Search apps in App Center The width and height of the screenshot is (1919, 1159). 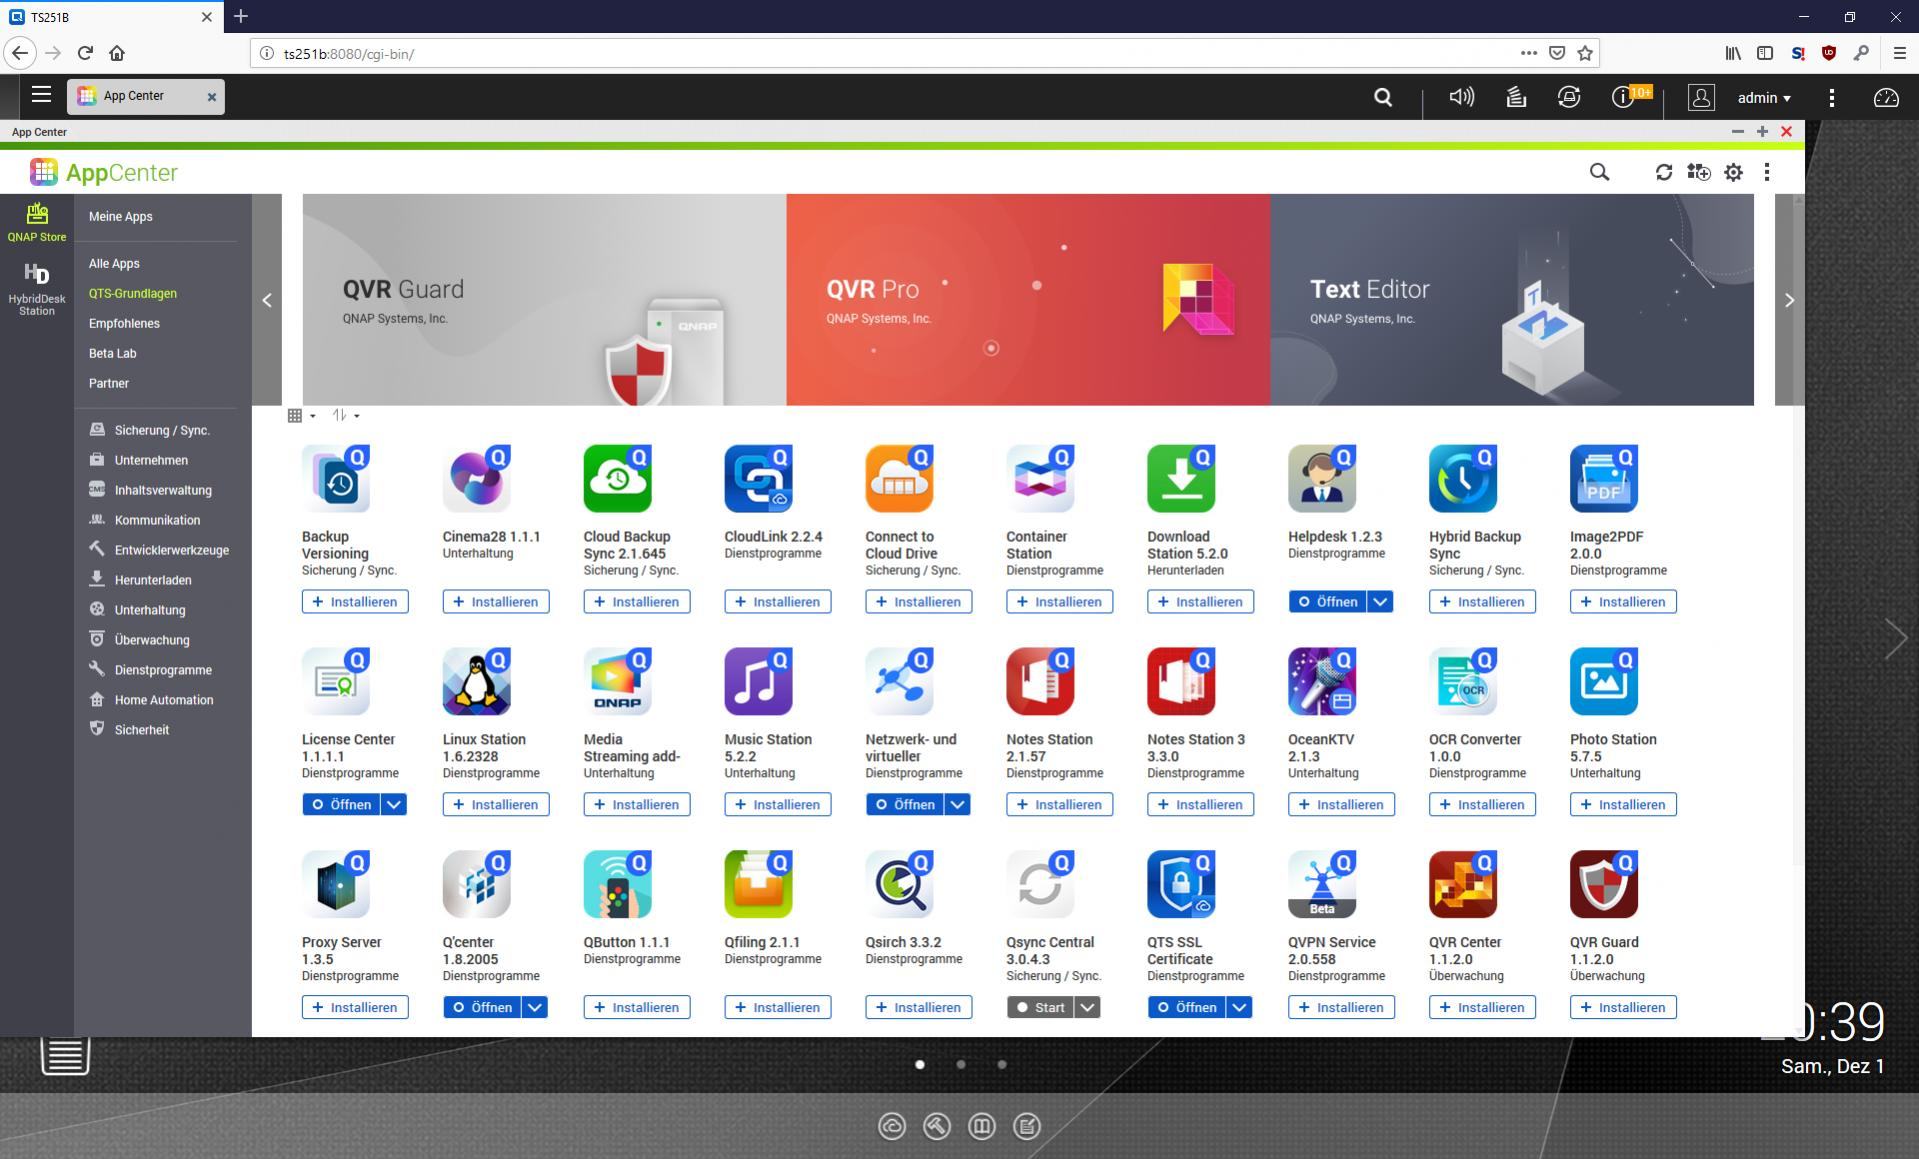[x=1599, y=172]
